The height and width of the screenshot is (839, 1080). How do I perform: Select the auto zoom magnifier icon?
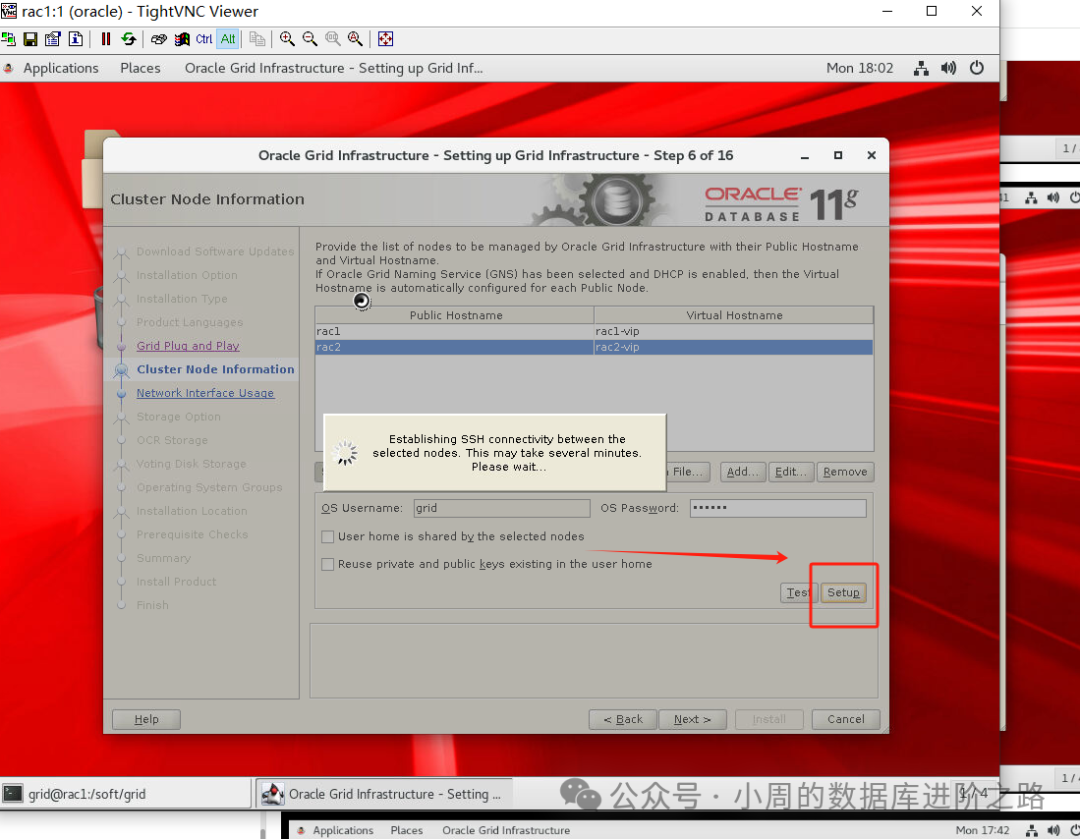pyautogui.click(x=355, y=39)
